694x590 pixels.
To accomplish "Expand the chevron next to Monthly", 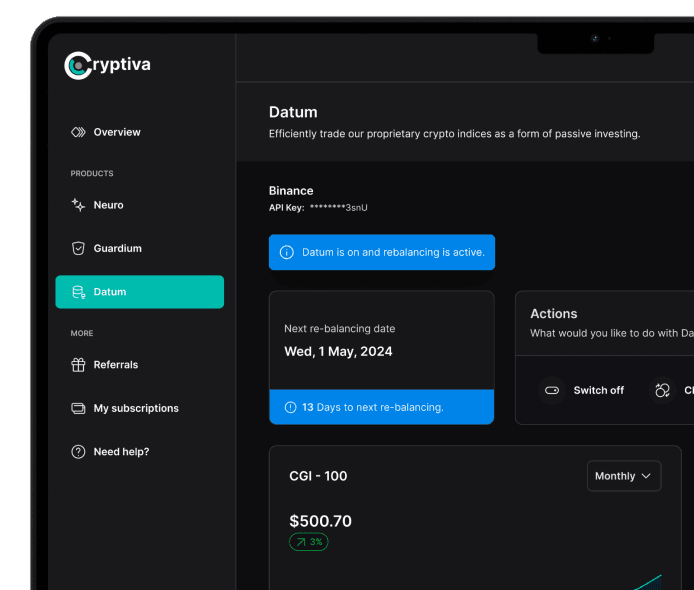I will (646, 476).
